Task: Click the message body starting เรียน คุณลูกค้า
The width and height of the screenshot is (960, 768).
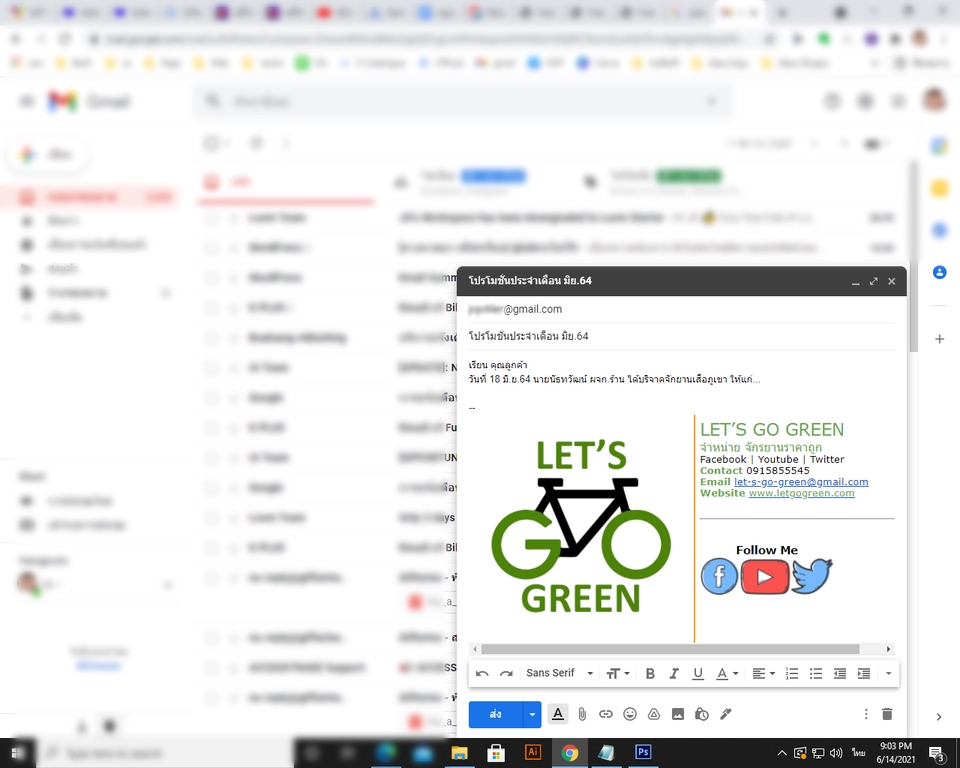Action: (615, 372)
